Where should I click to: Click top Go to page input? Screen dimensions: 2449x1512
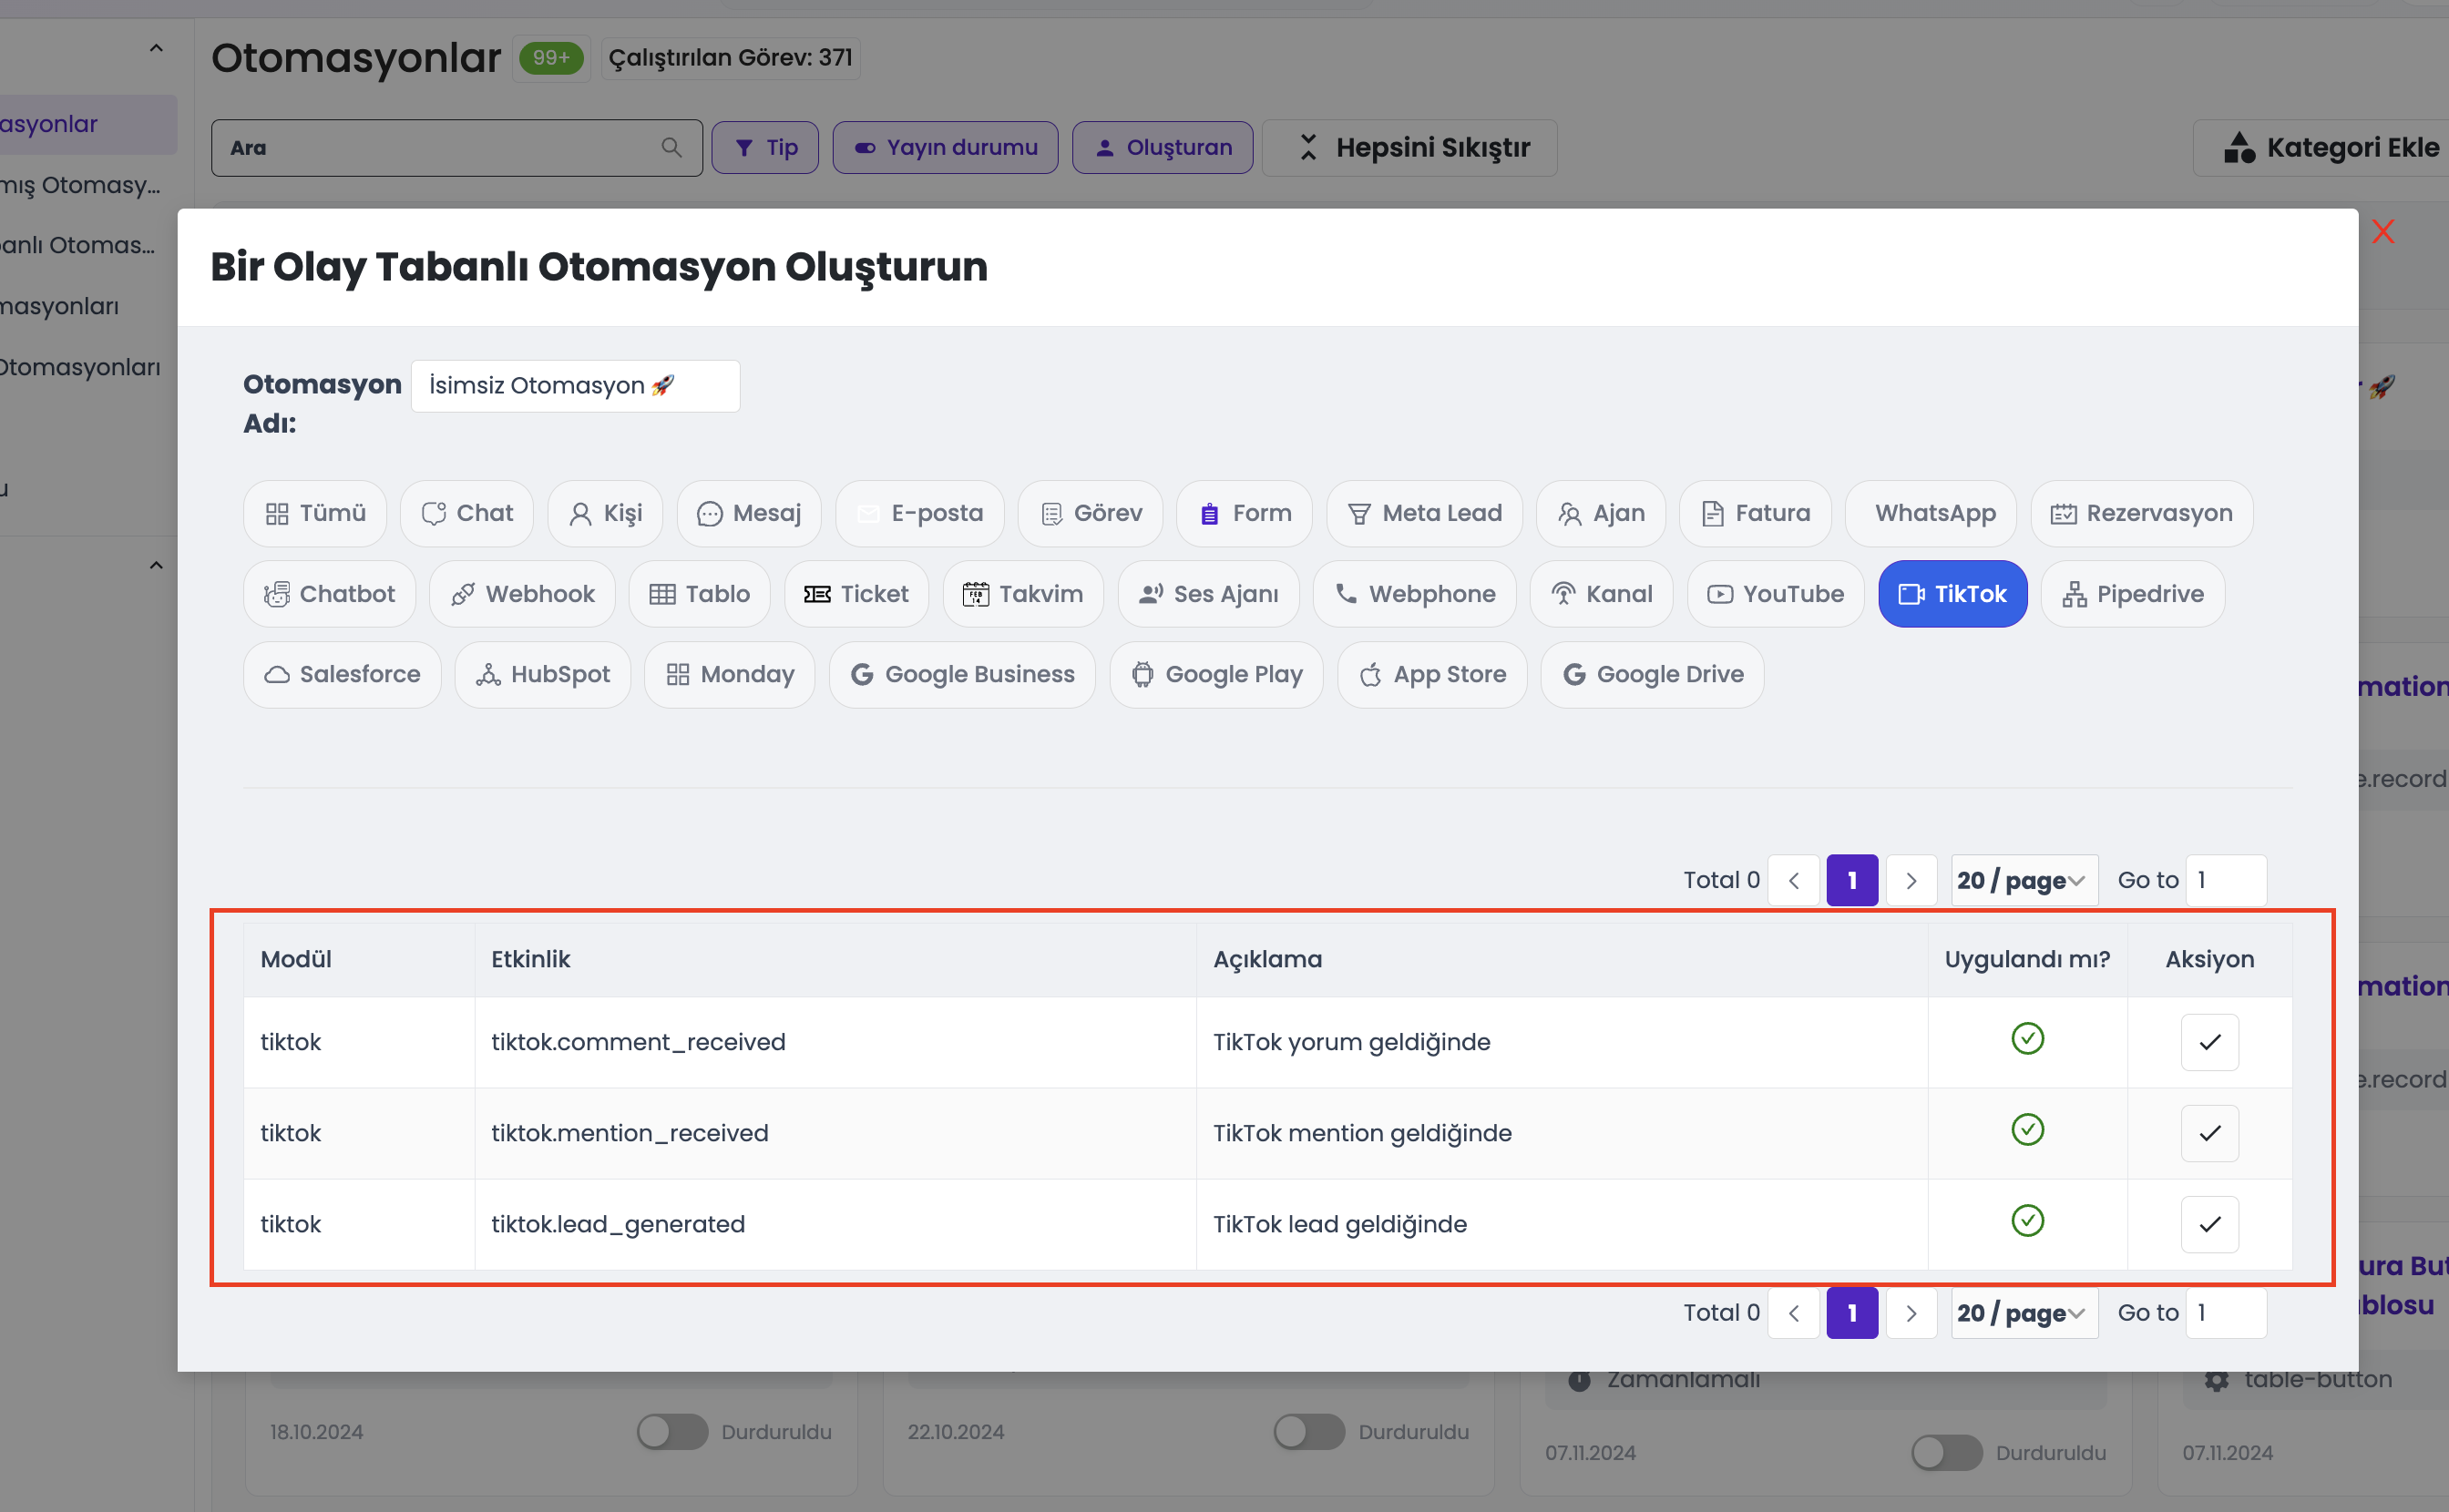tap(2226, 880)
